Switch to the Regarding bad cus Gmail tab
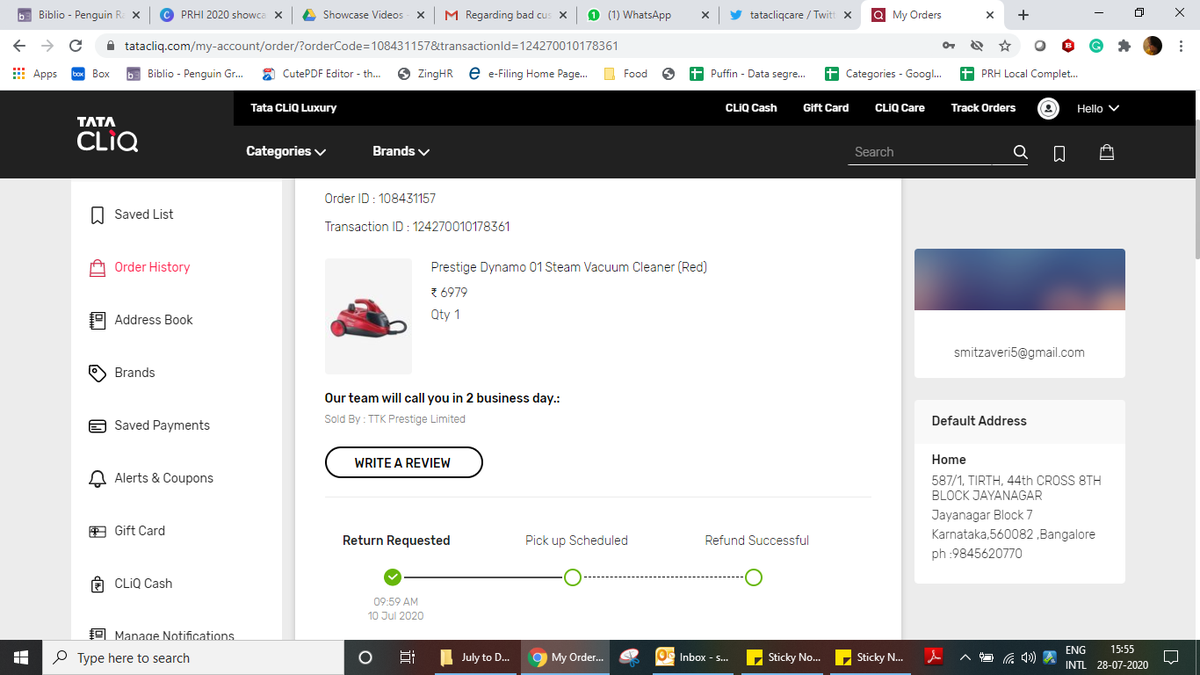Image resolution: width=1200 pixels, height=675 pixels. point(505,15)
